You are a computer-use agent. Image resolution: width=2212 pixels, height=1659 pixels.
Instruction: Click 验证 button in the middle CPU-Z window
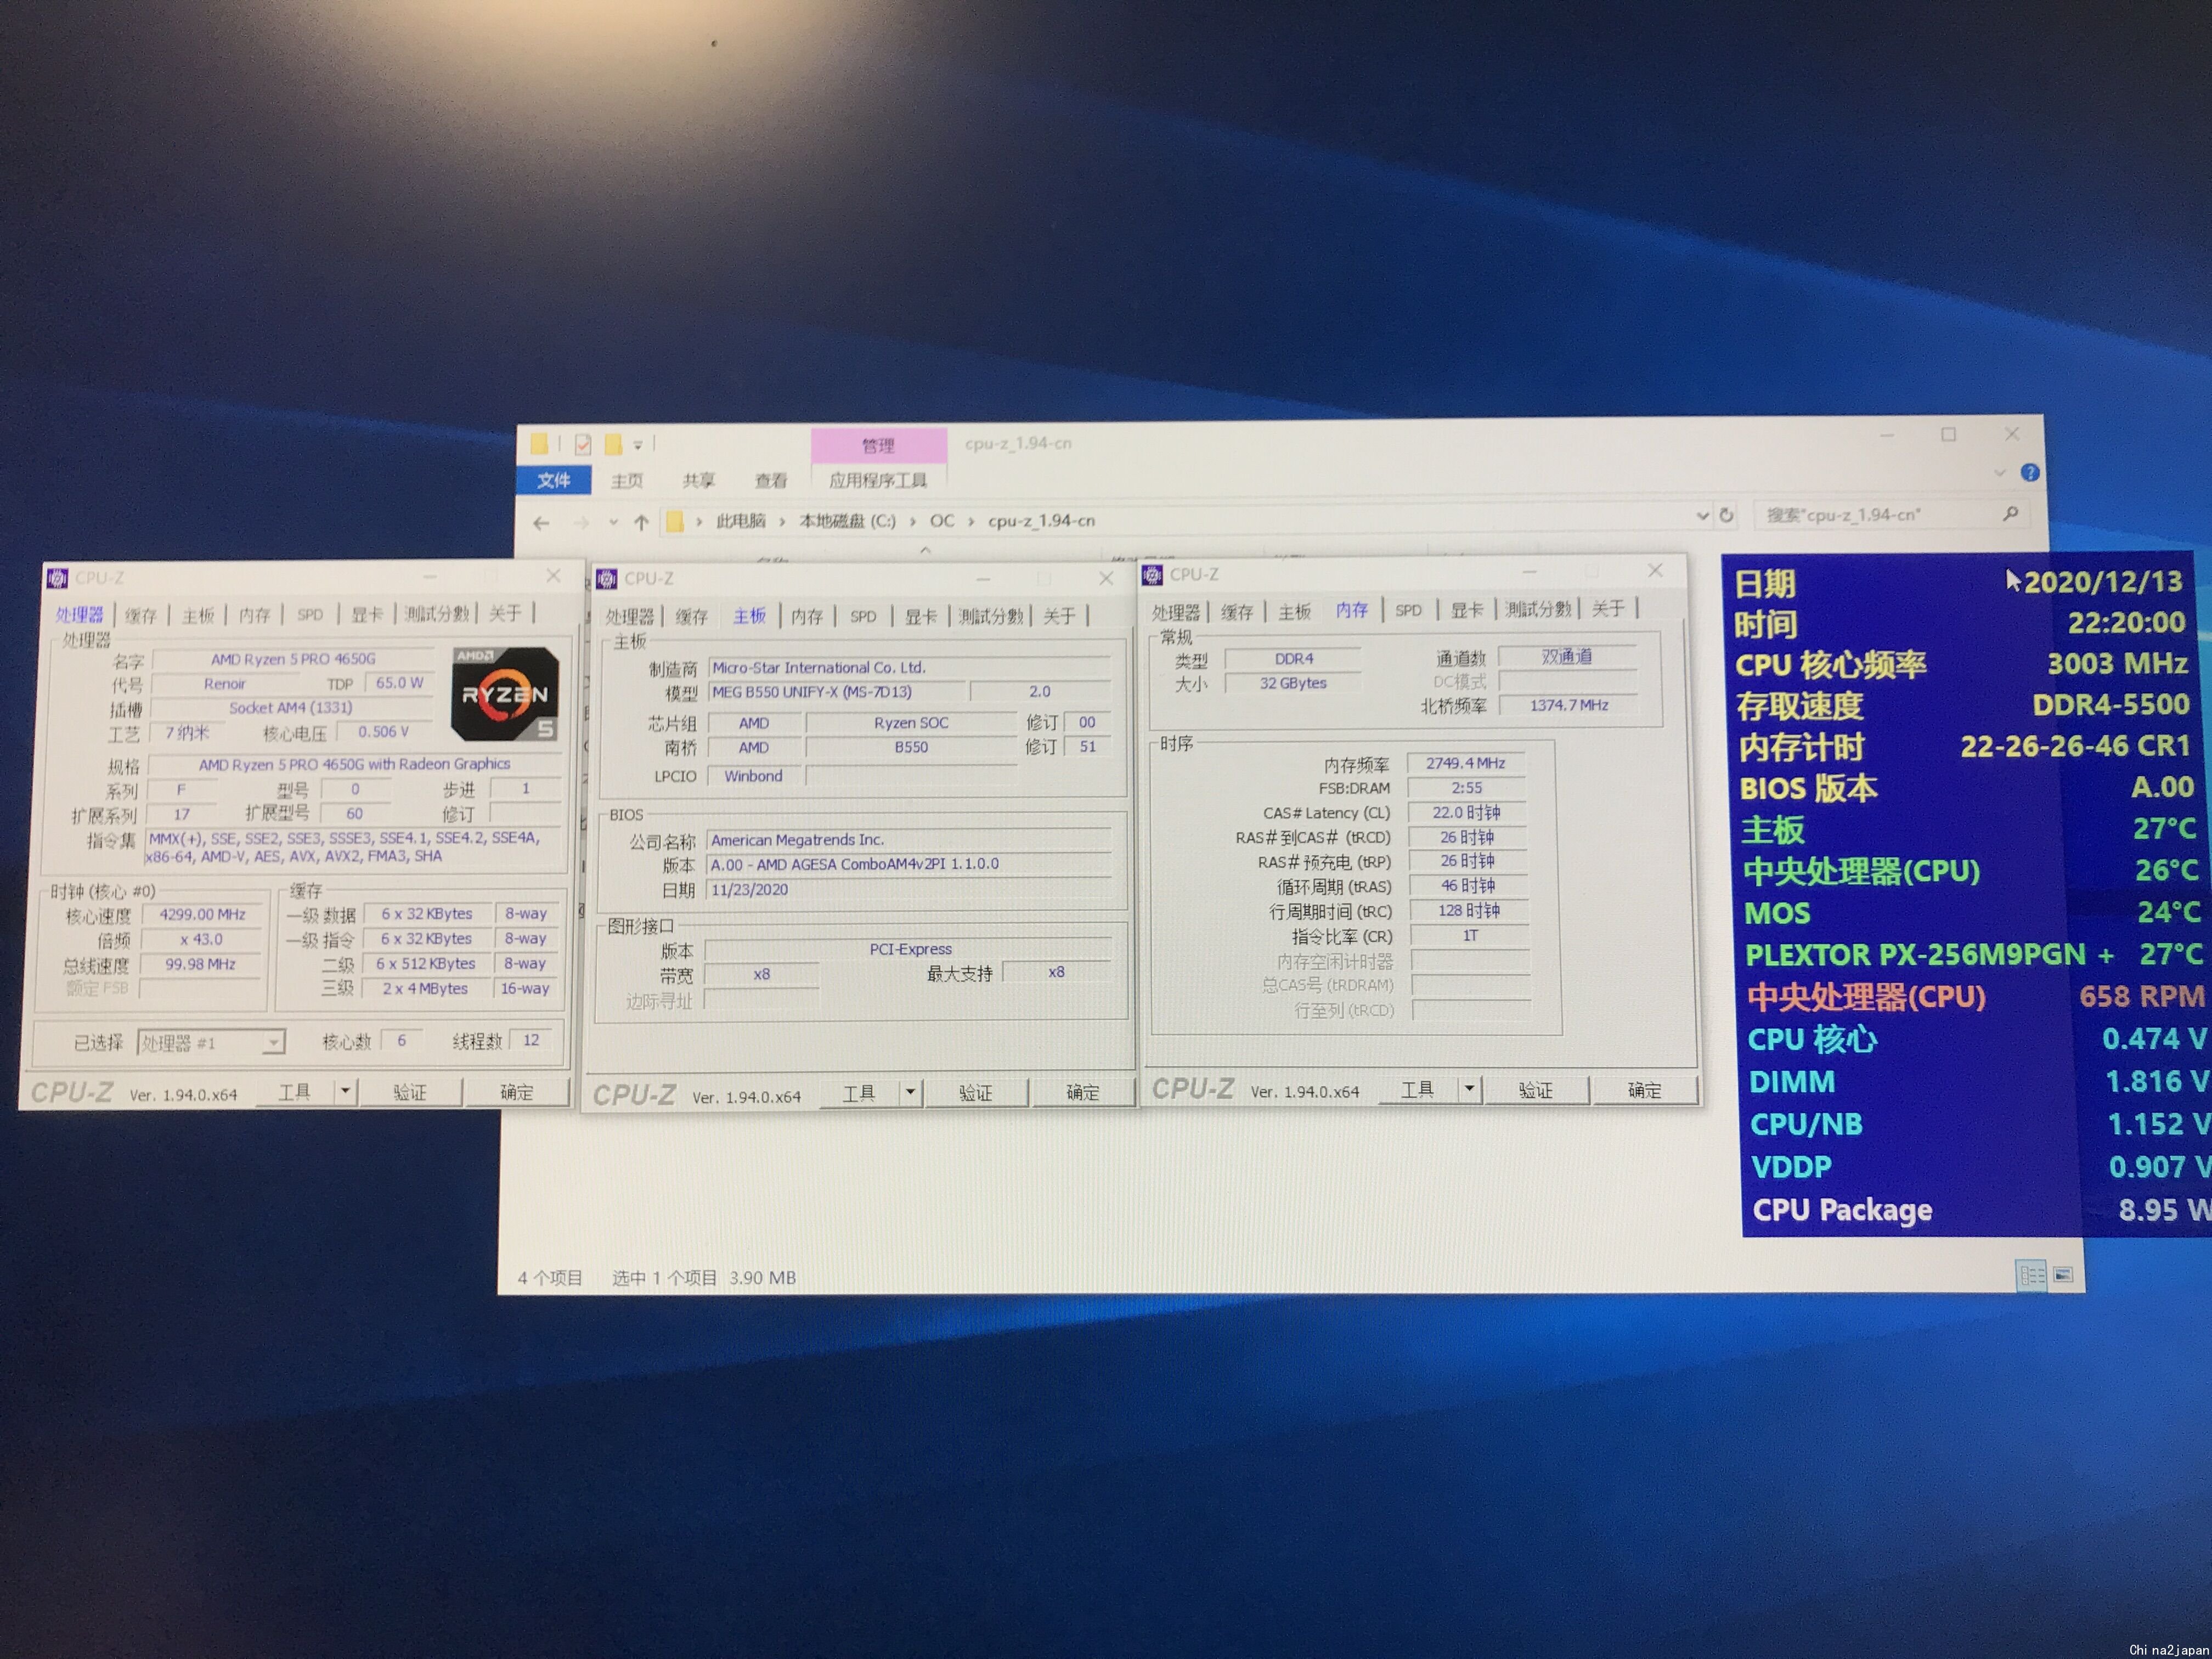coord(976,1093)
